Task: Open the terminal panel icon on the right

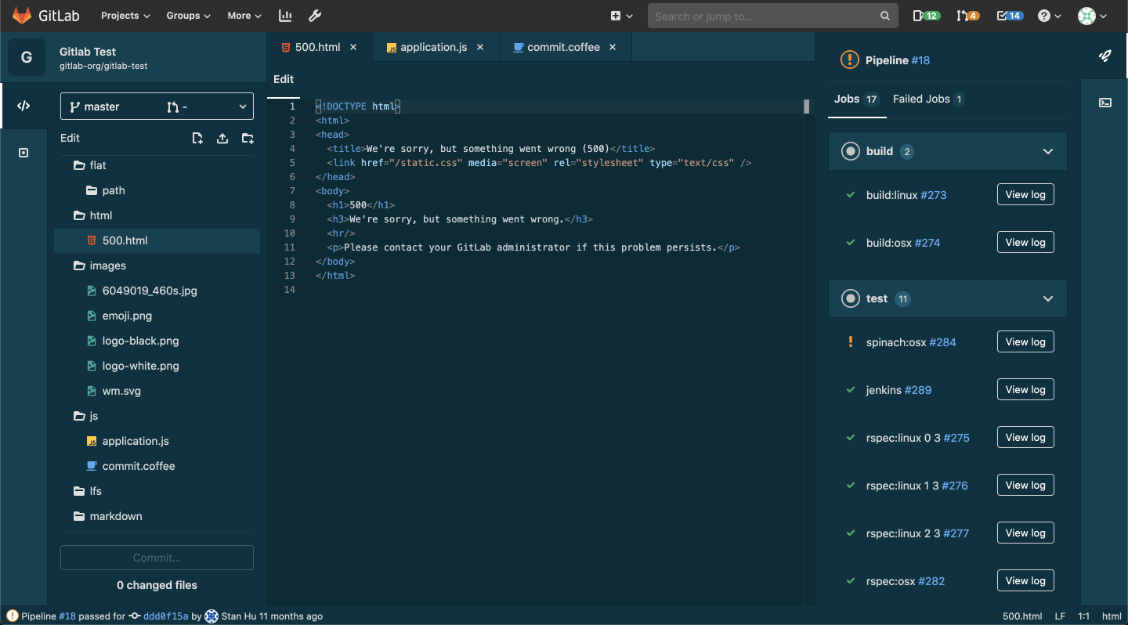Action: (x=1106, y=100)
